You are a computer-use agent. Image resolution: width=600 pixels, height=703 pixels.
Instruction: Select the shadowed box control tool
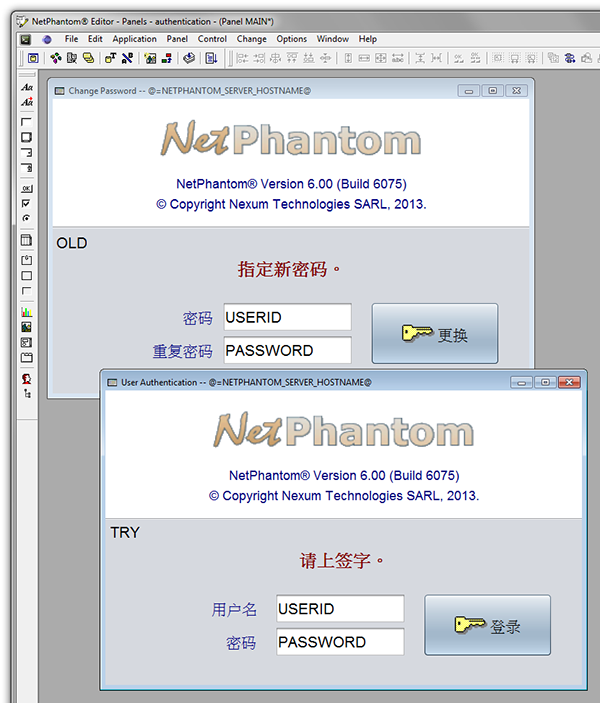(26, 137)
